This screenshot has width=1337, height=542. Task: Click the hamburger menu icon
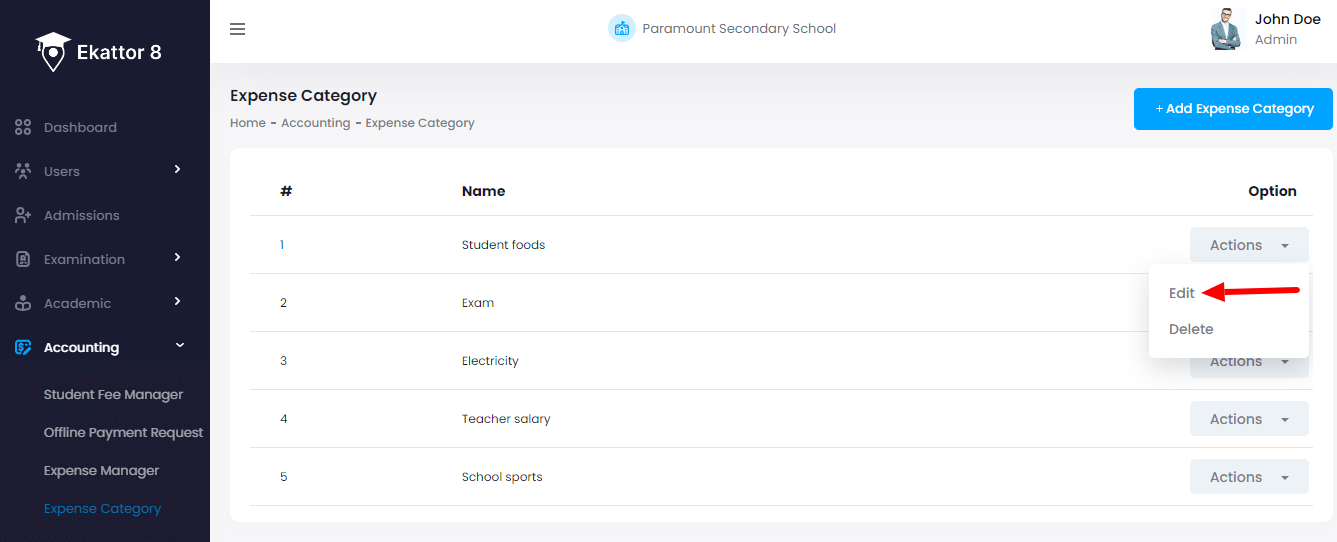237,29
